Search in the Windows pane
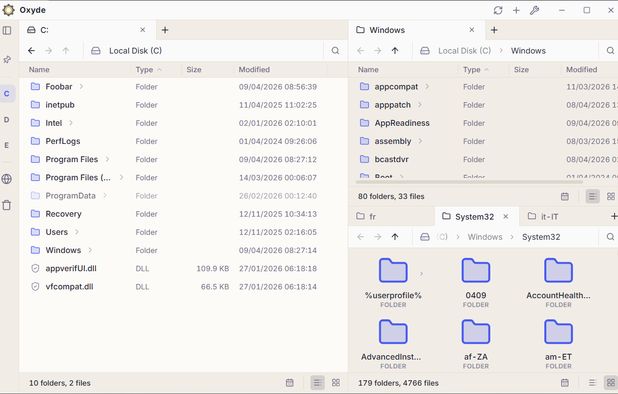Viewport: 618px width, 394px height. point(610,50)
